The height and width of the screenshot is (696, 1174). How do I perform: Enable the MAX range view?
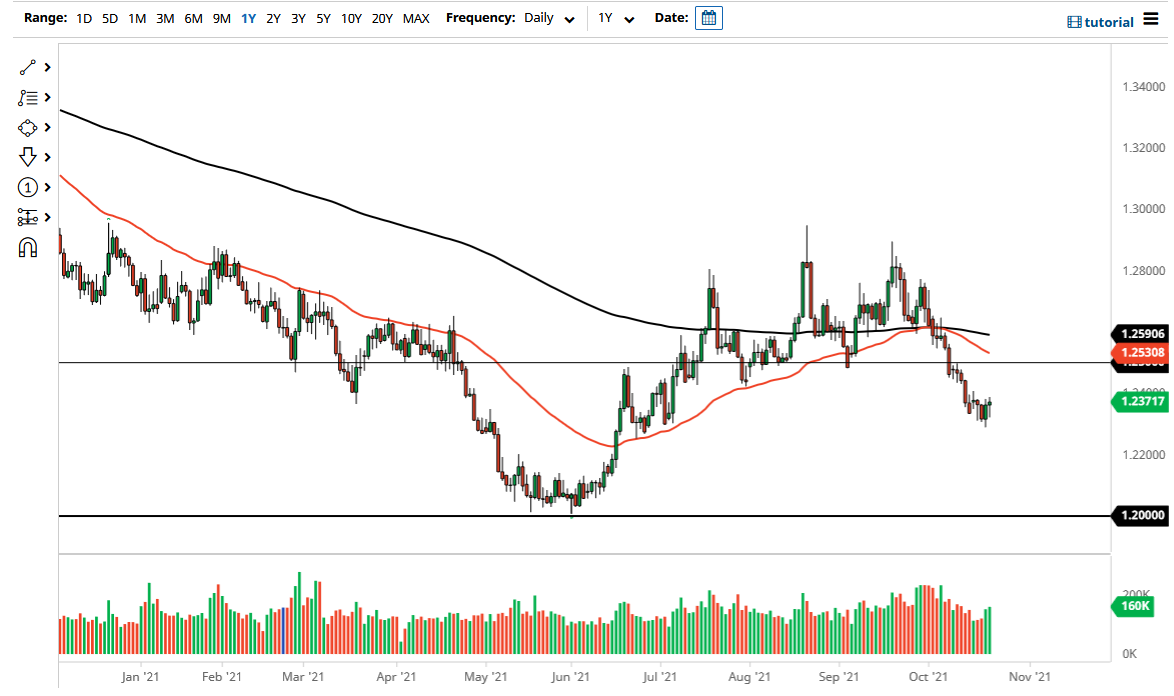coord(416,18)
